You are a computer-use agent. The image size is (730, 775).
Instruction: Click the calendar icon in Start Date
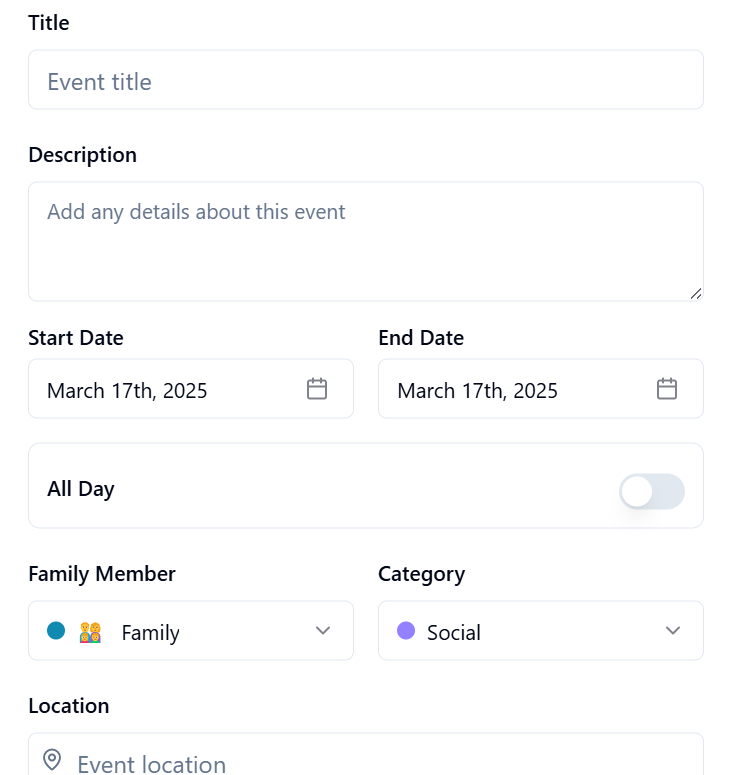pyautogui.click(x=317, y=389)
